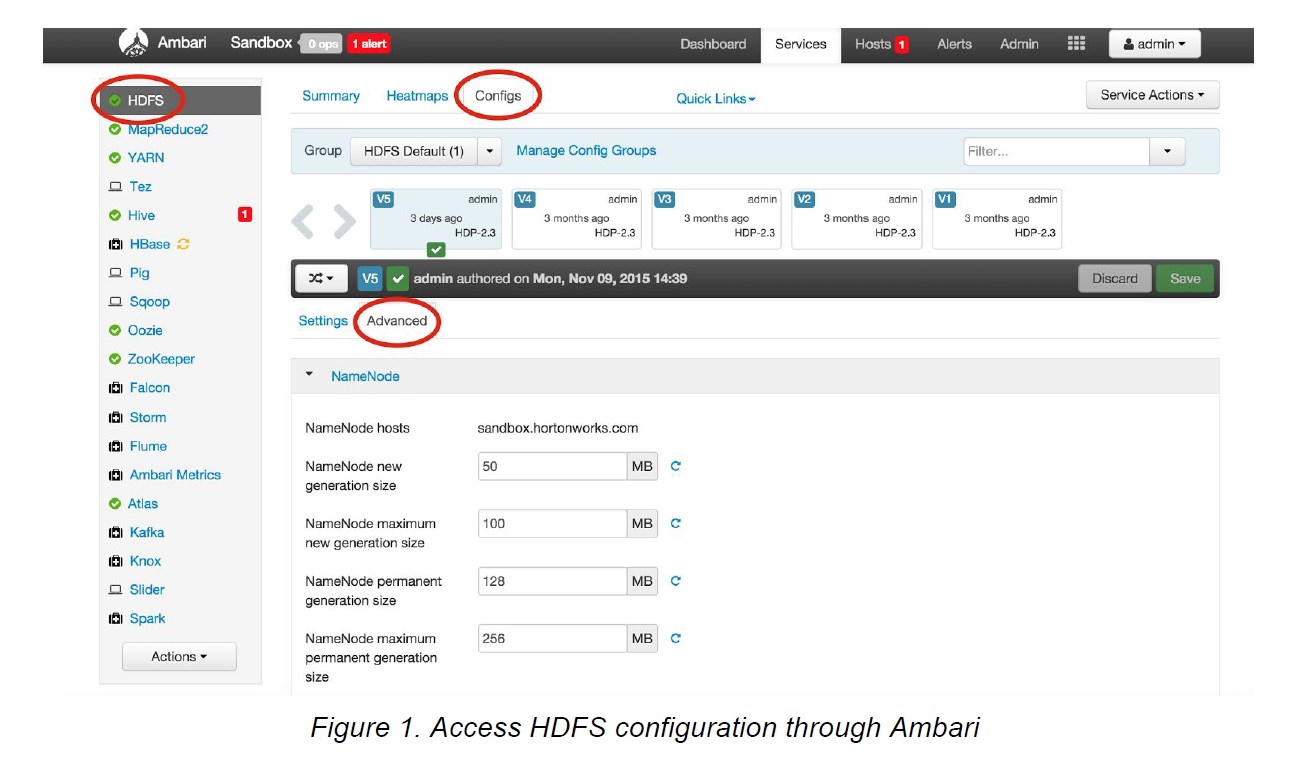The height and width of the screenshot is (763, 1310).
Task: Open the Alerts tab
Action: click(x=954, y=44)
